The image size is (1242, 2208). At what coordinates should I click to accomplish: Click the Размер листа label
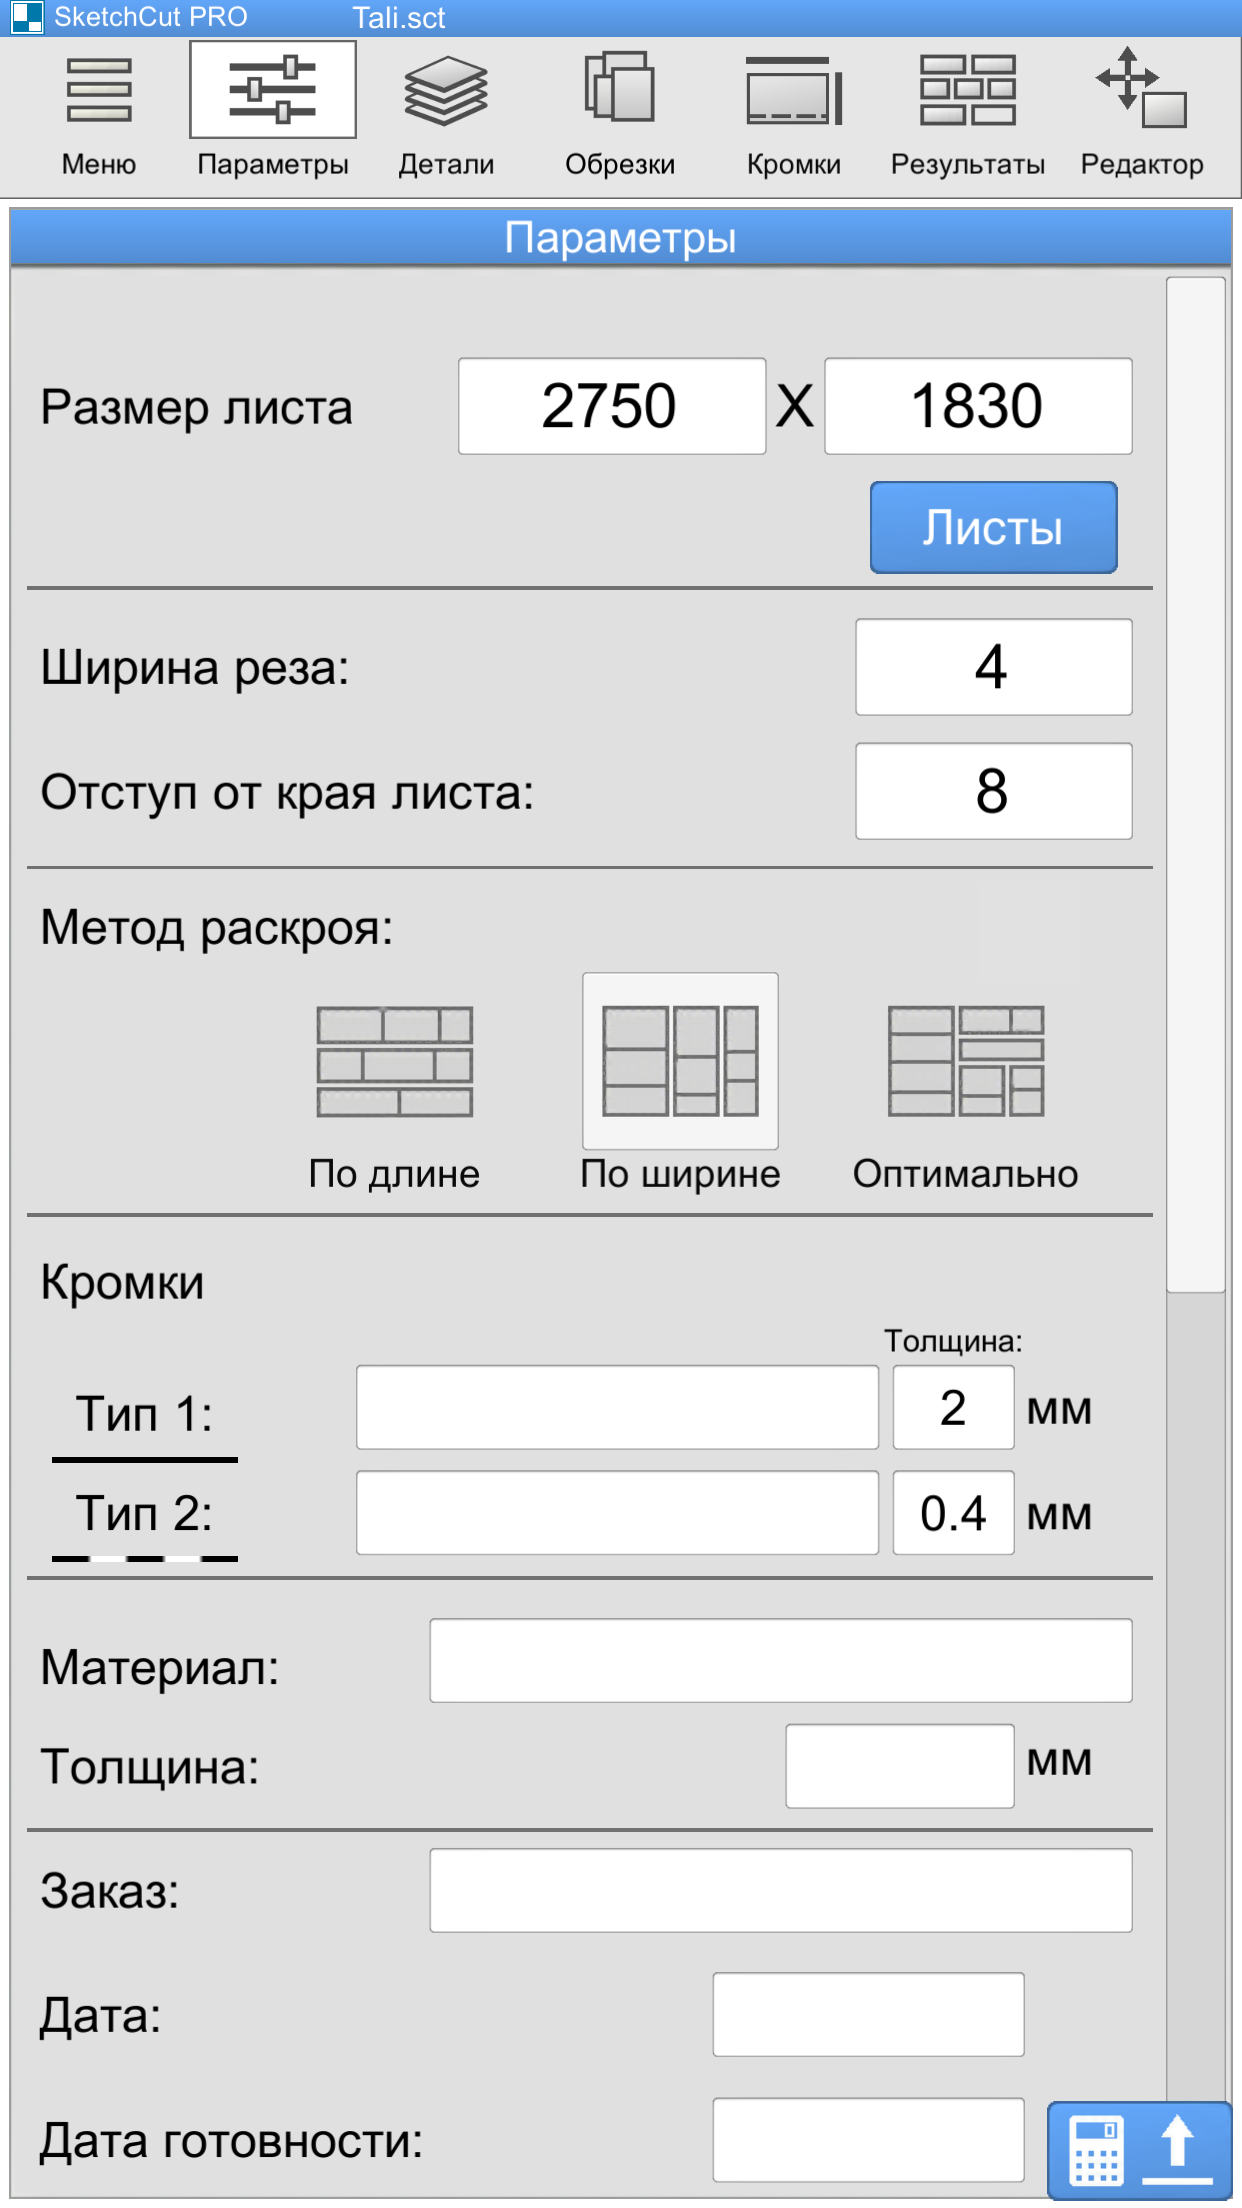(197, 408)
